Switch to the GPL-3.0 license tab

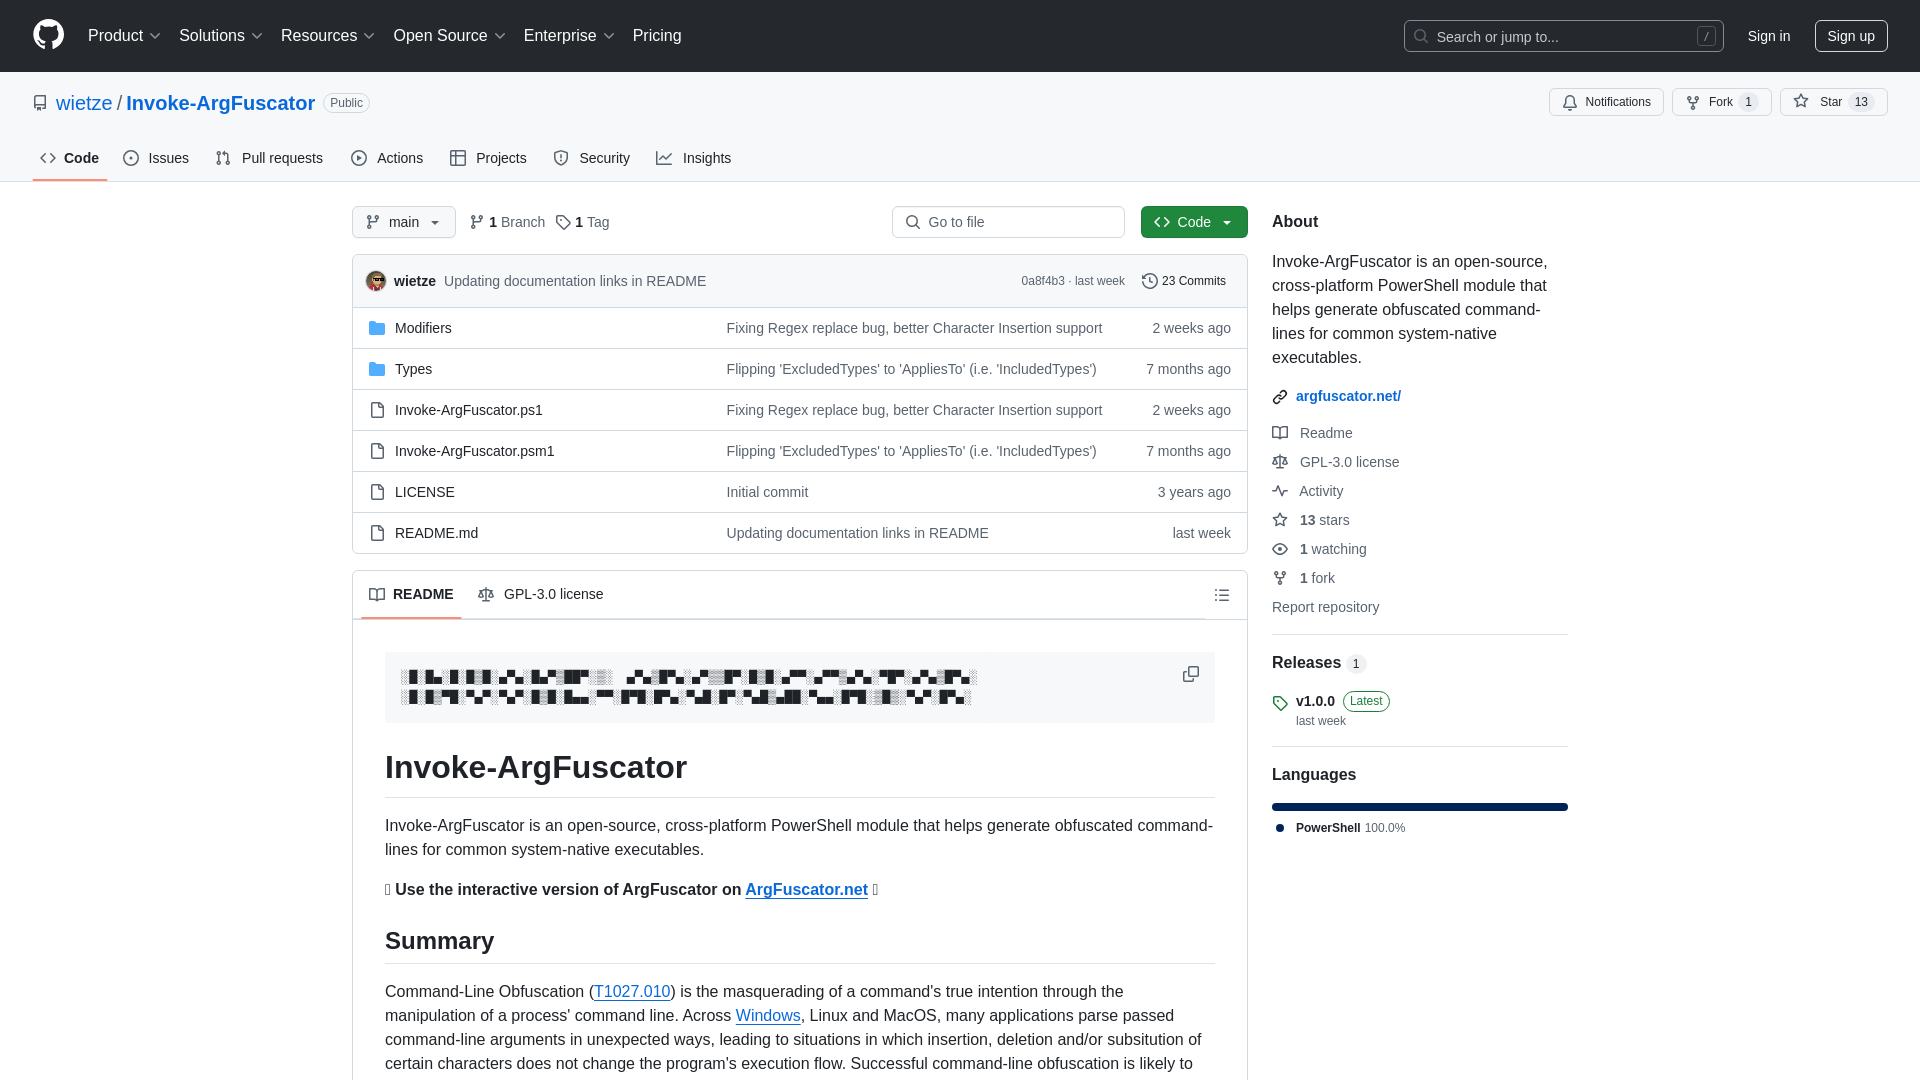pyautogui.click(x=541, y=594)
